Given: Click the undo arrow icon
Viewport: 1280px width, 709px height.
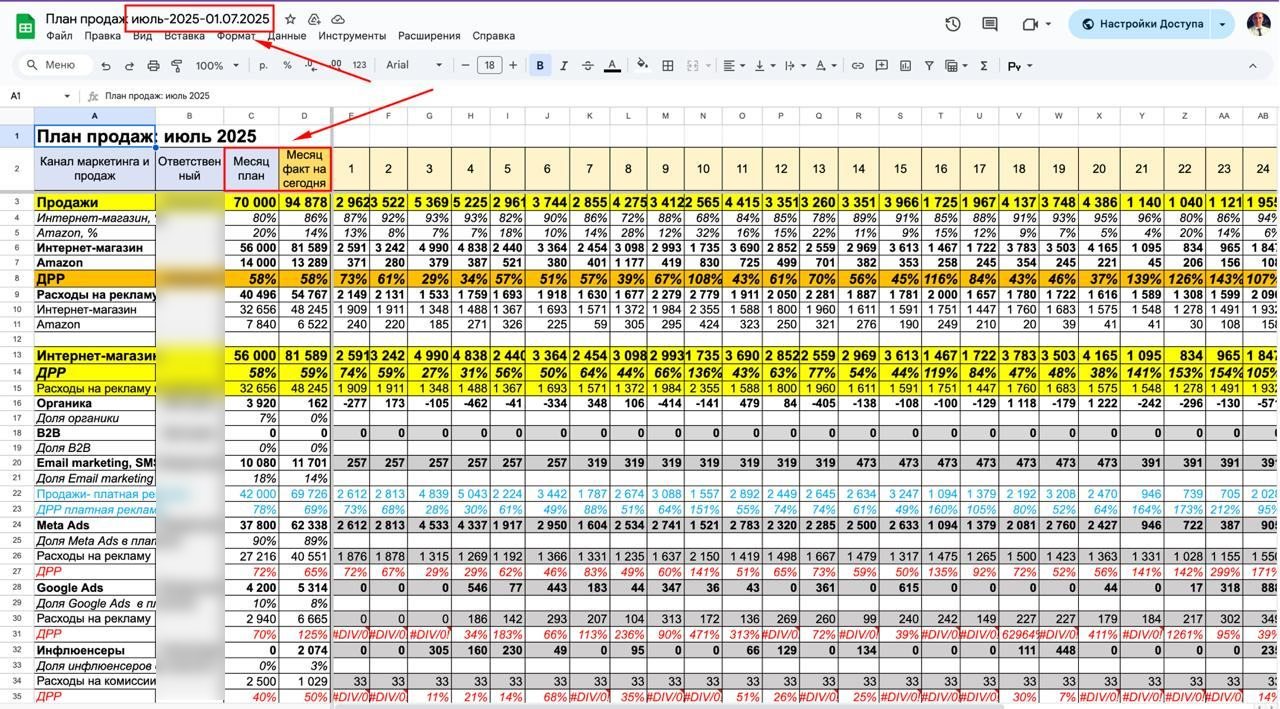Looking at the screenshot, I should [106, 66].
